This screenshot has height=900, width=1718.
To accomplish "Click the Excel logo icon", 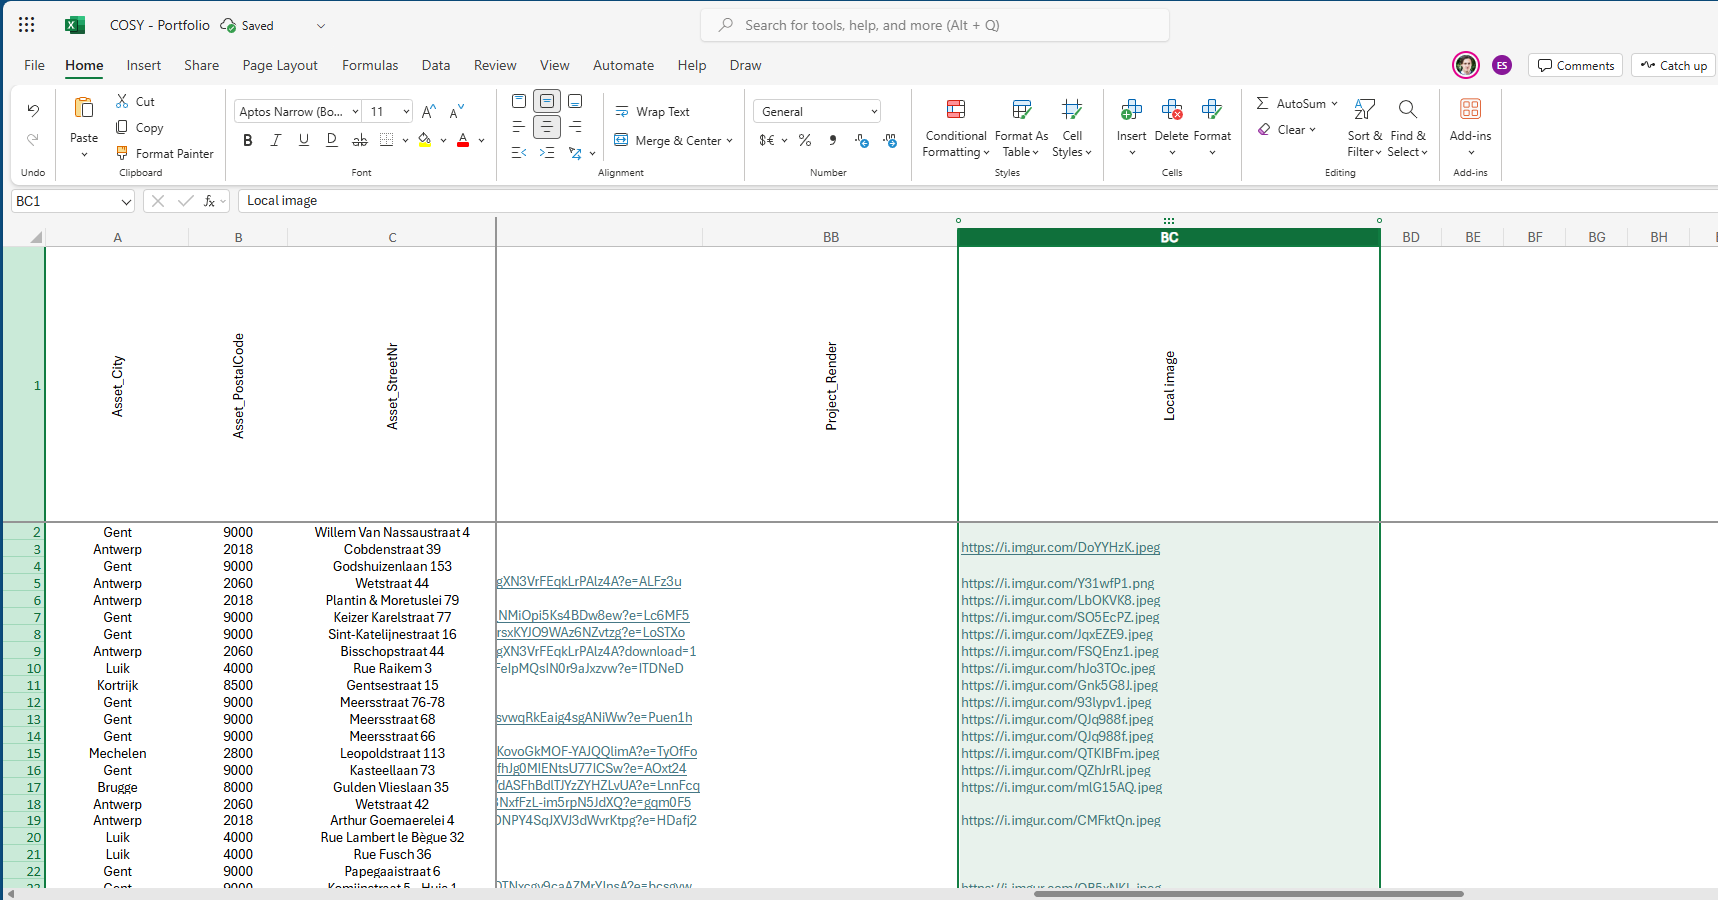I will (x=75, y=25).
